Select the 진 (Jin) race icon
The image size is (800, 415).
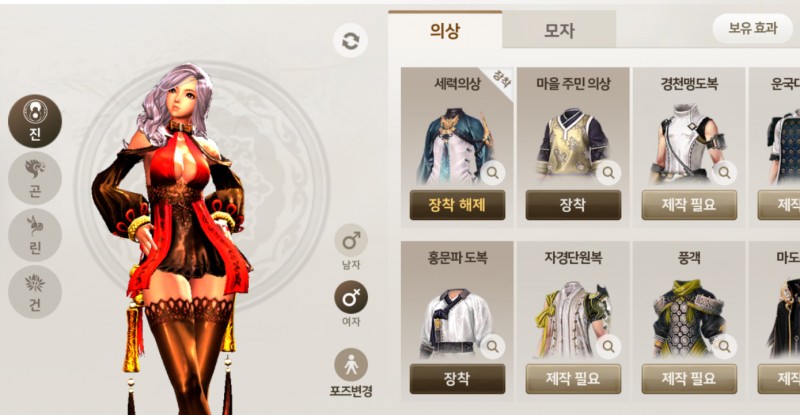click(x=35, y=121)
